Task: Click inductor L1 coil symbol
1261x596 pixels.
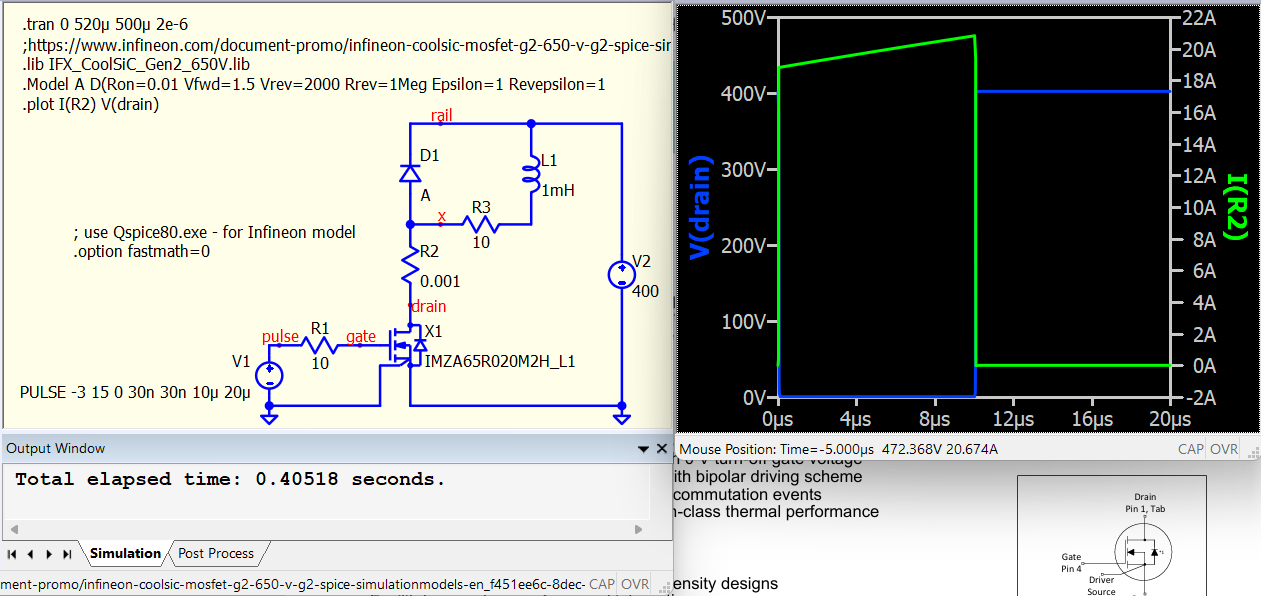Action: [x=531, y=173]
